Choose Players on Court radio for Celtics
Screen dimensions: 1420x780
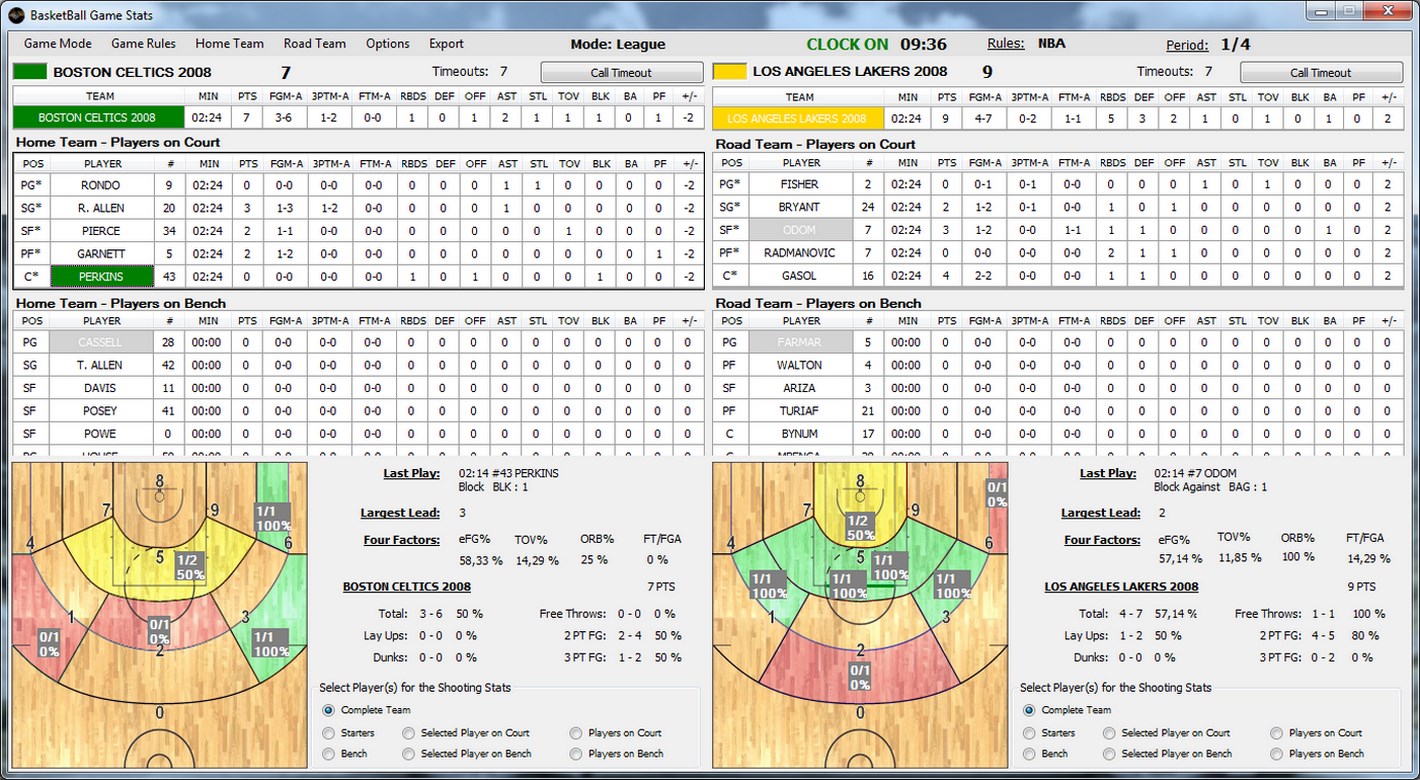coord(576,733)
